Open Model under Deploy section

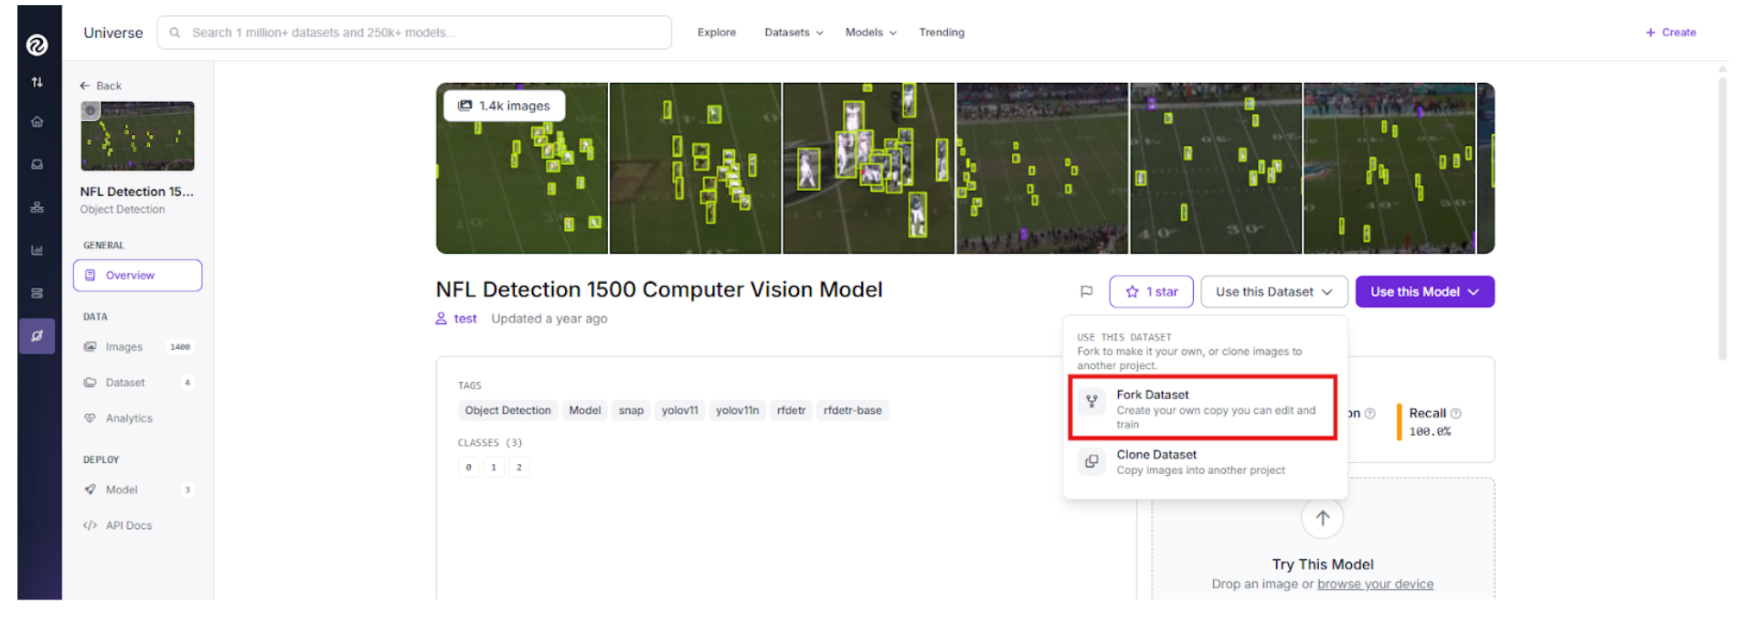137,490
